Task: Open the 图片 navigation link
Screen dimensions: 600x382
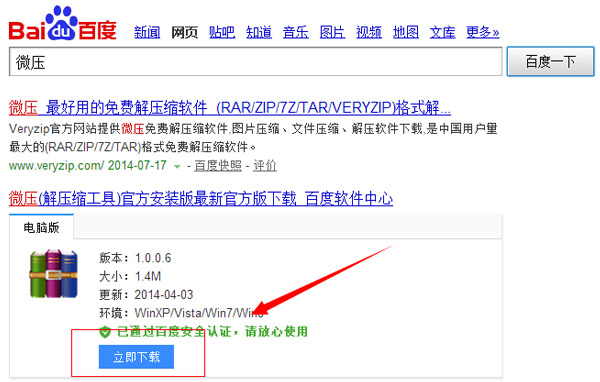Action: (x=332, y=32)
